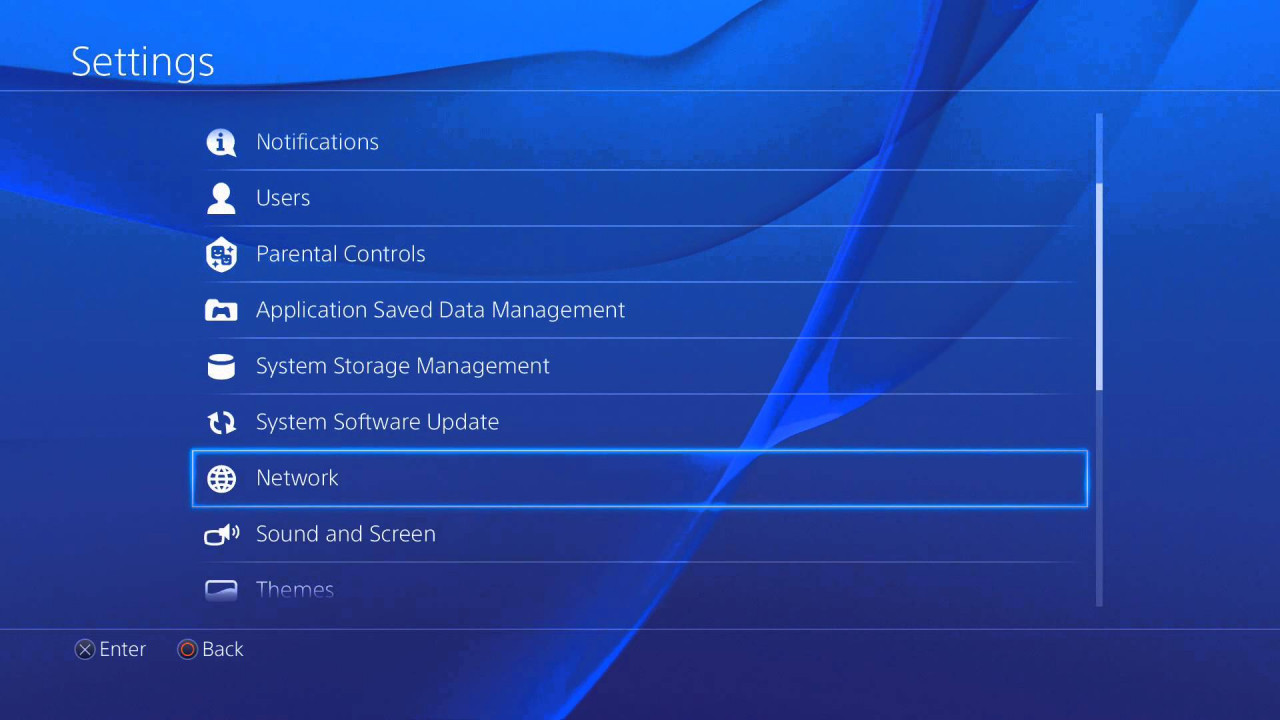Viewport: 1280px width, 720px height.
Task: Click the circle button icon beside Back
Action: [x=187, y=650]
